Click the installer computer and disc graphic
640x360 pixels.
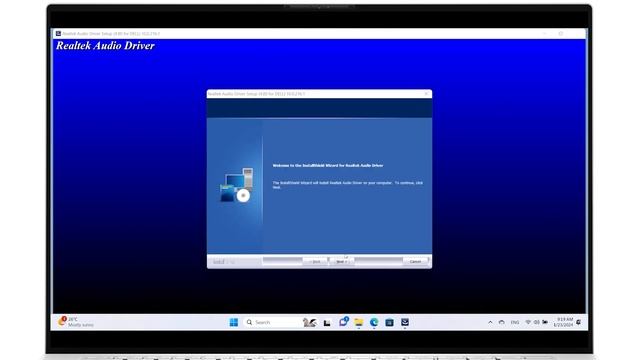[236, 185]
